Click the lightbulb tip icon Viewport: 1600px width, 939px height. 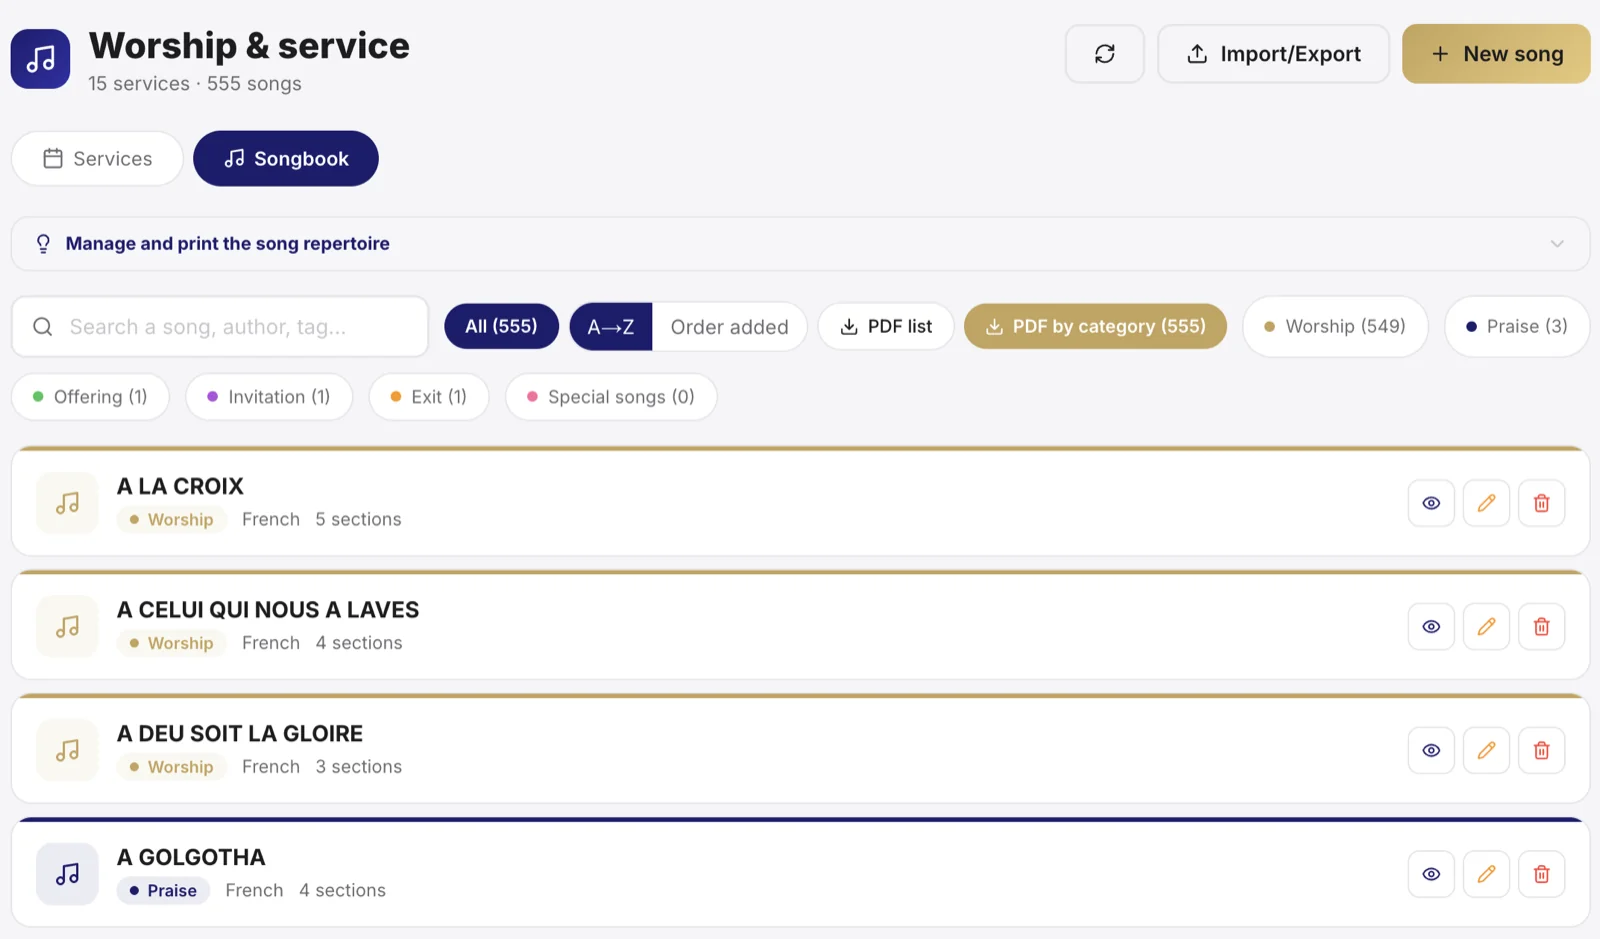[43, 244]
